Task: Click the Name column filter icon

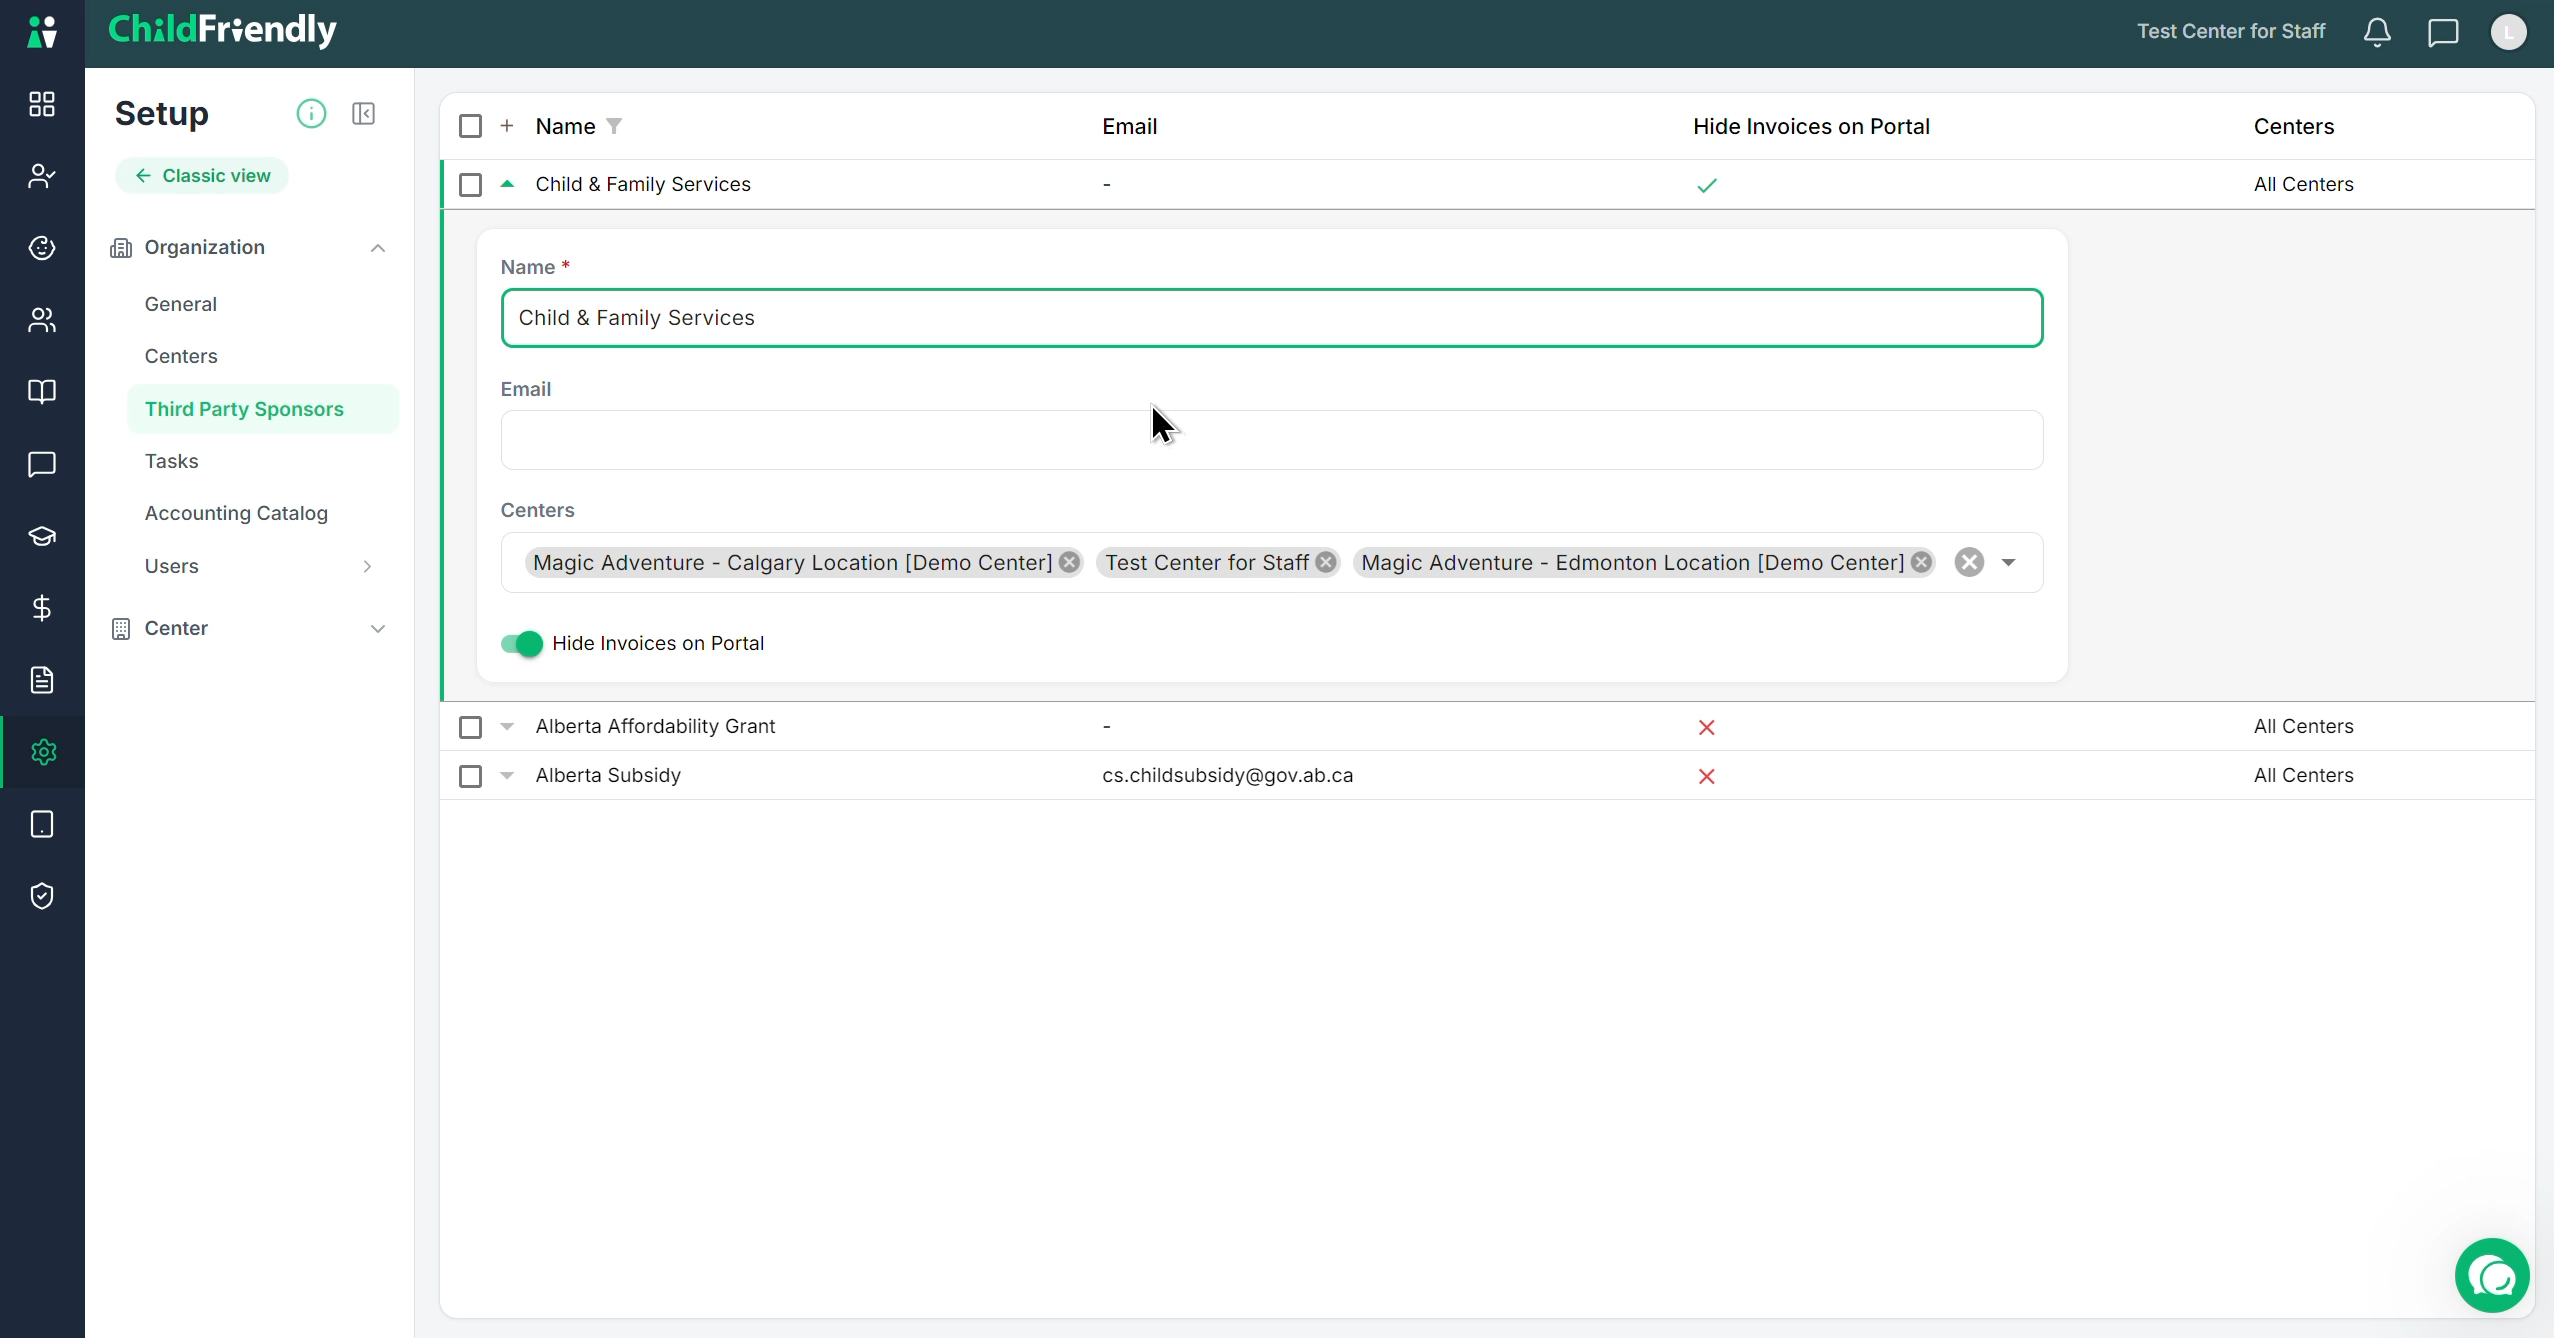Action: tap(614, 126)
